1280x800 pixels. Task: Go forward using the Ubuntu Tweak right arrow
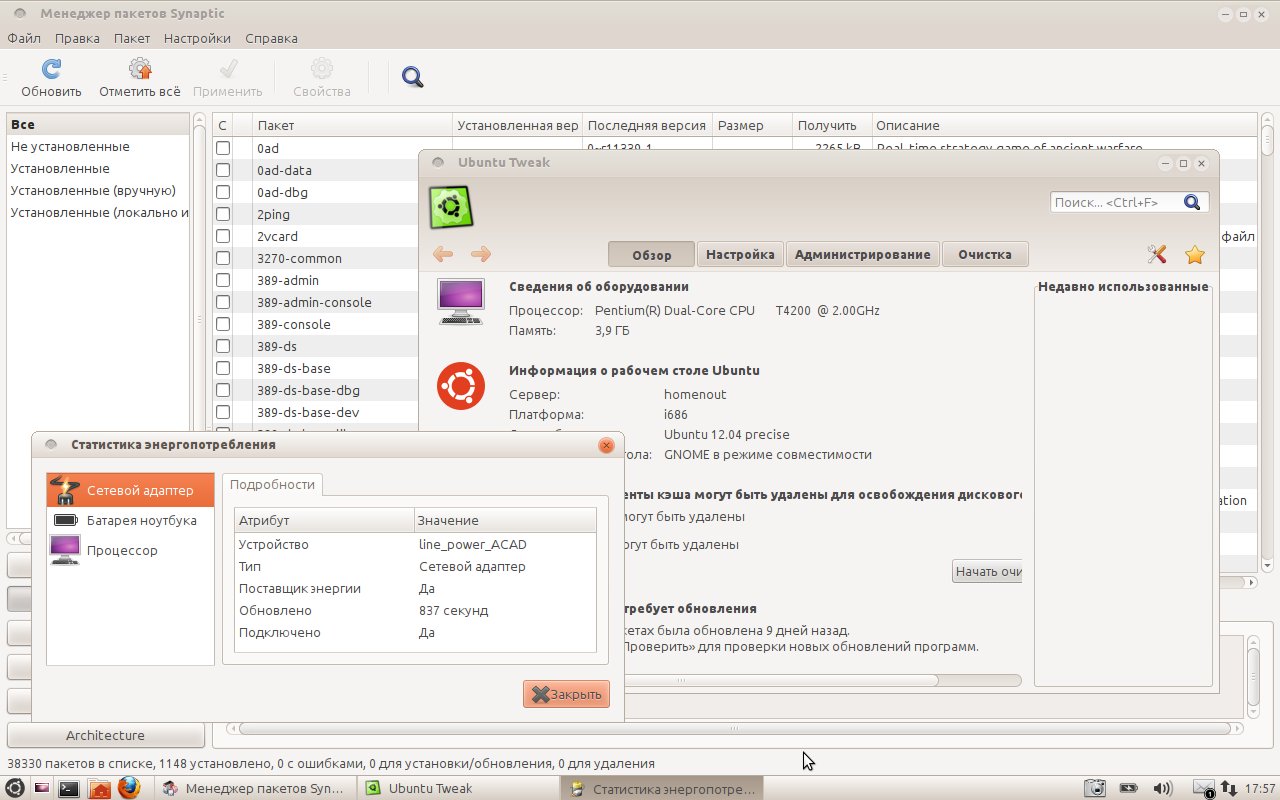click(480, 254)
